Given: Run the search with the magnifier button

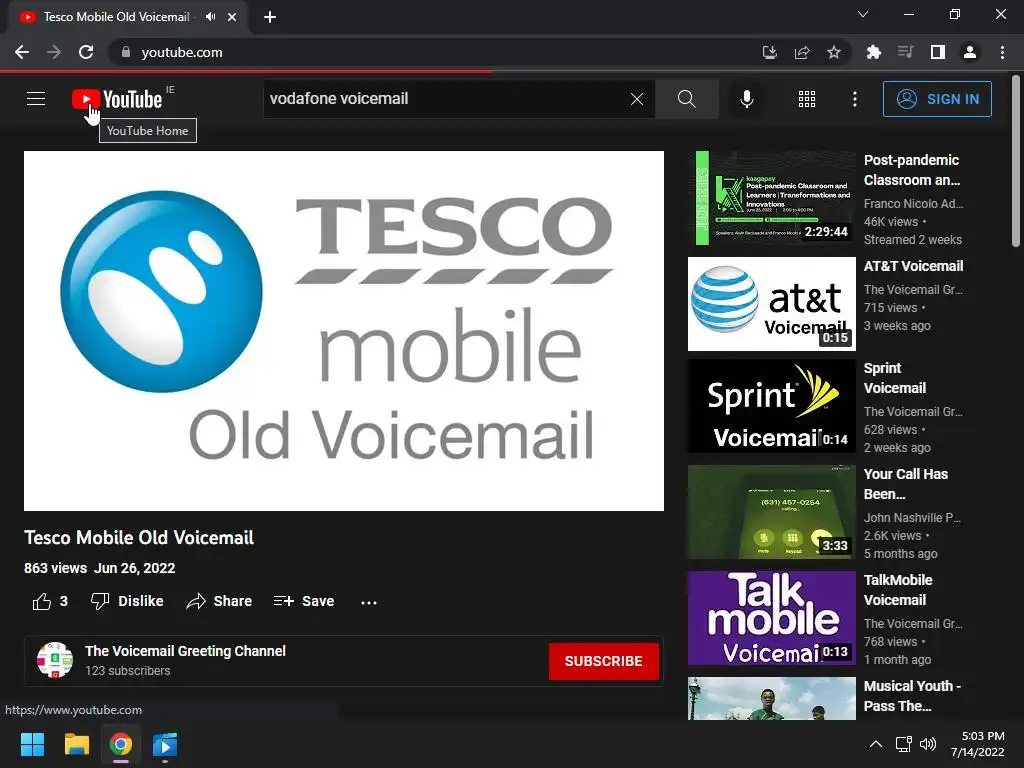Looking at the screenshot, I should pos(686,99).
